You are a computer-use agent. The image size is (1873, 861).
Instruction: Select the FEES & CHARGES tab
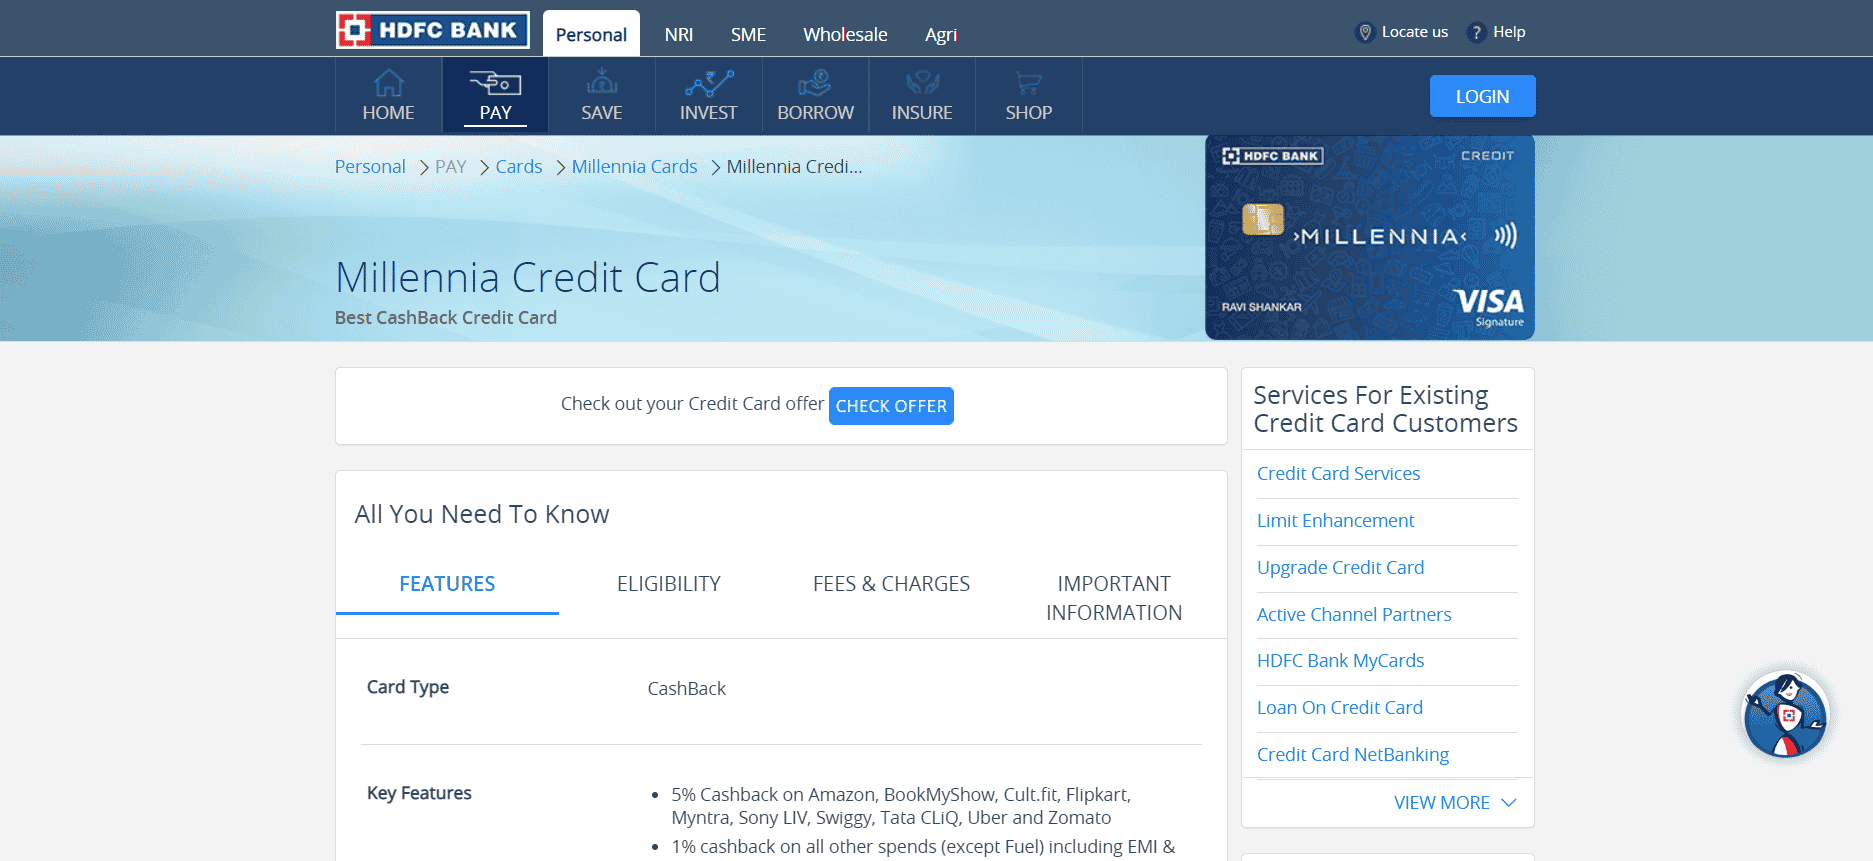[891, 584]
